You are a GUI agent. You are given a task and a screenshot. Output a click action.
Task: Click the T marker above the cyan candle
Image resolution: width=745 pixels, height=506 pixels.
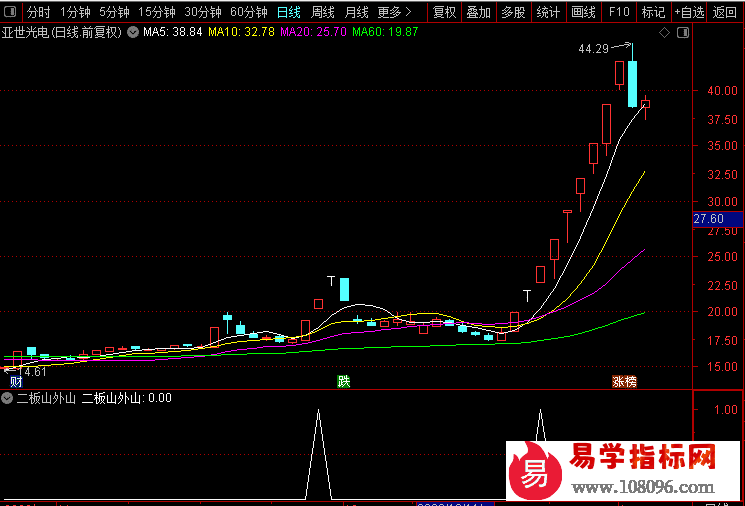pos(331,281)
